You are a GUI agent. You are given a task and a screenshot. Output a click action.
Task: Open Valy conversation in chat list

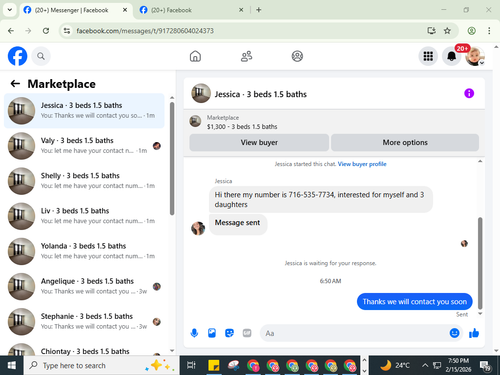click(84, 146)
